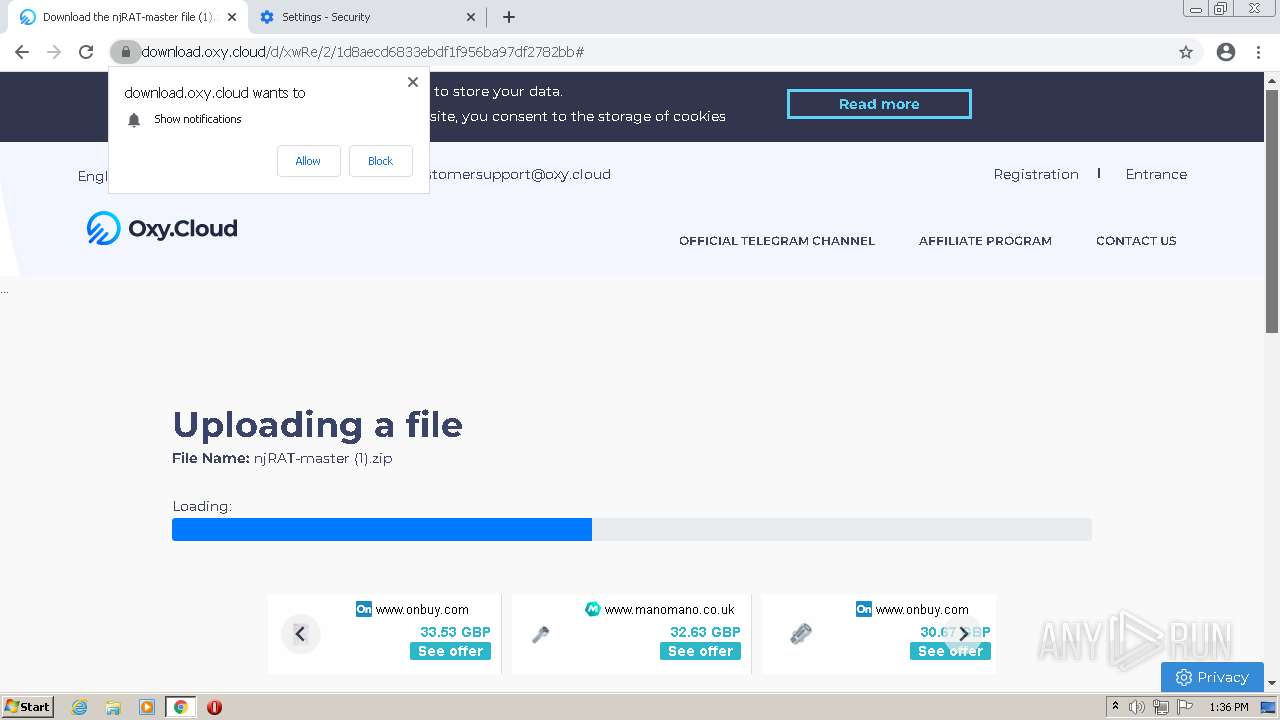Launch Internet Explorer from taskbar
The height and width of the screenshot is (720, 1280).
(x=80, y=707)
